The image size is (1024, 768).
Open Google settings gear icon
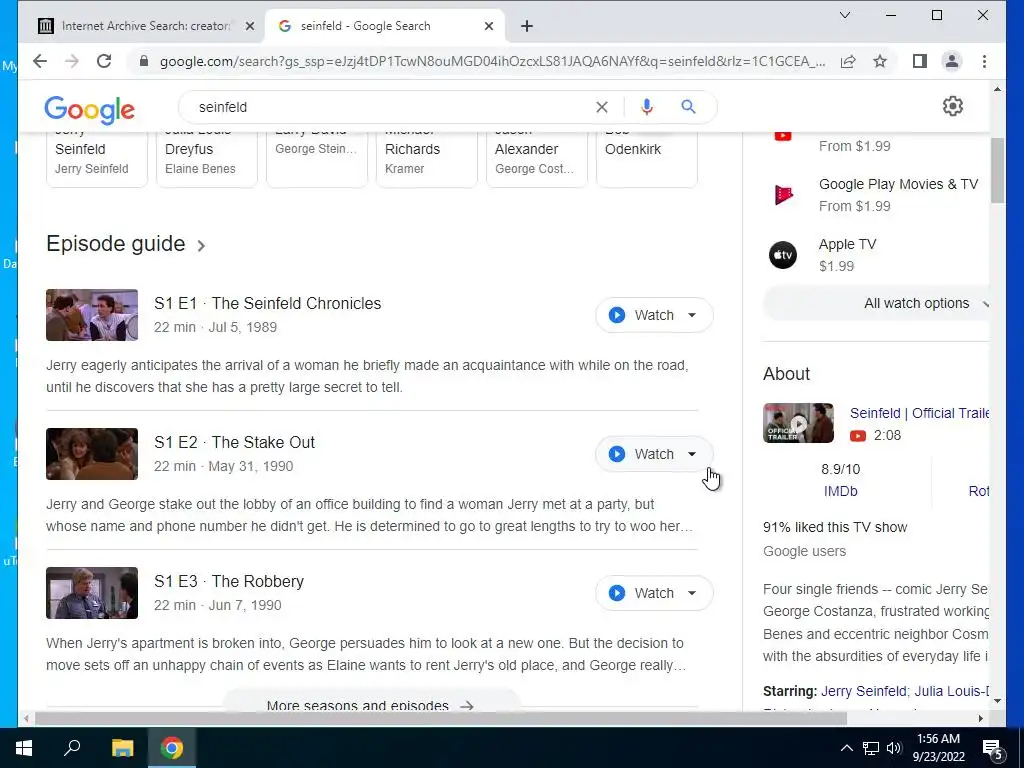coord(953,106)
